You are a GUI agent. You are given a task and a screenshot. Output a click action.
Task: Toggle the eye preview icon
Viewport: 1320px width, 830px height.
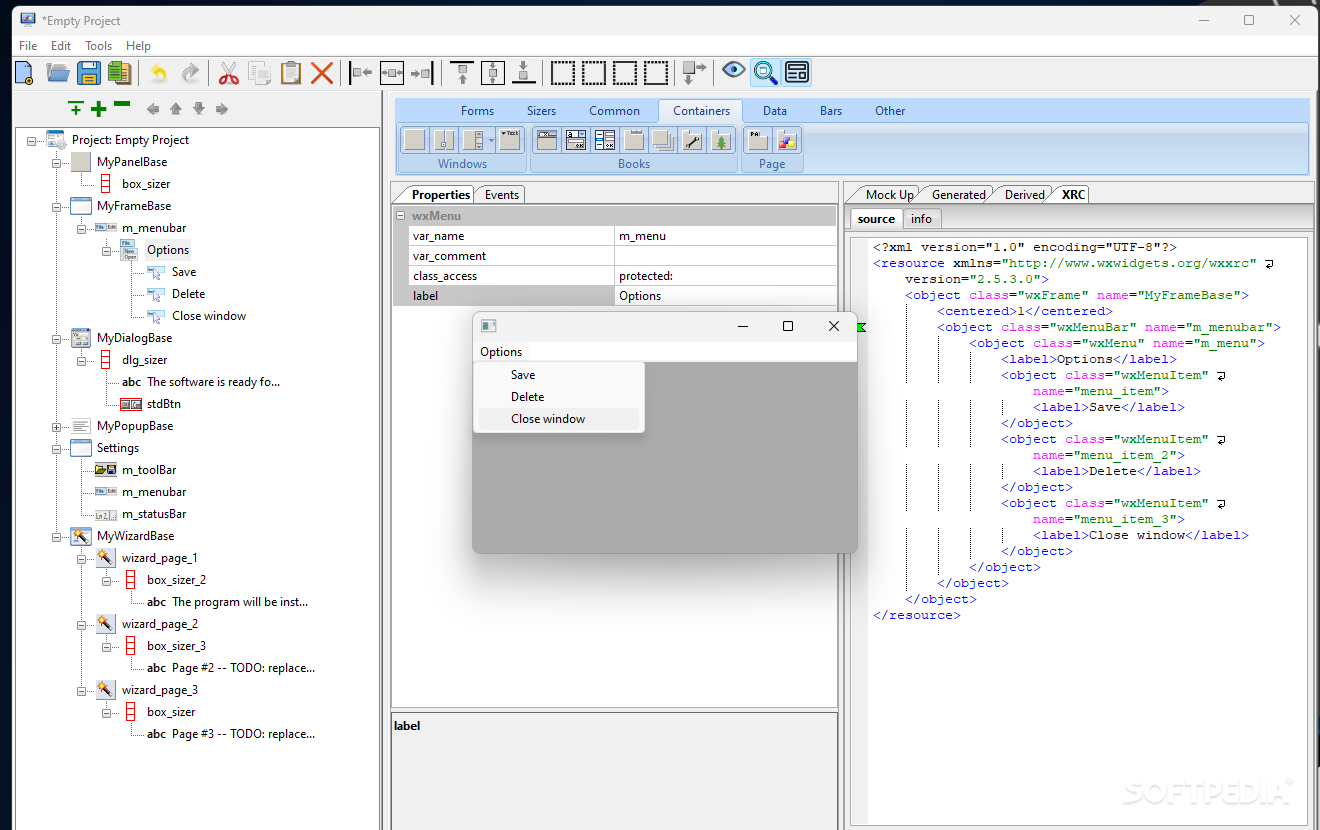coord(734,72)
